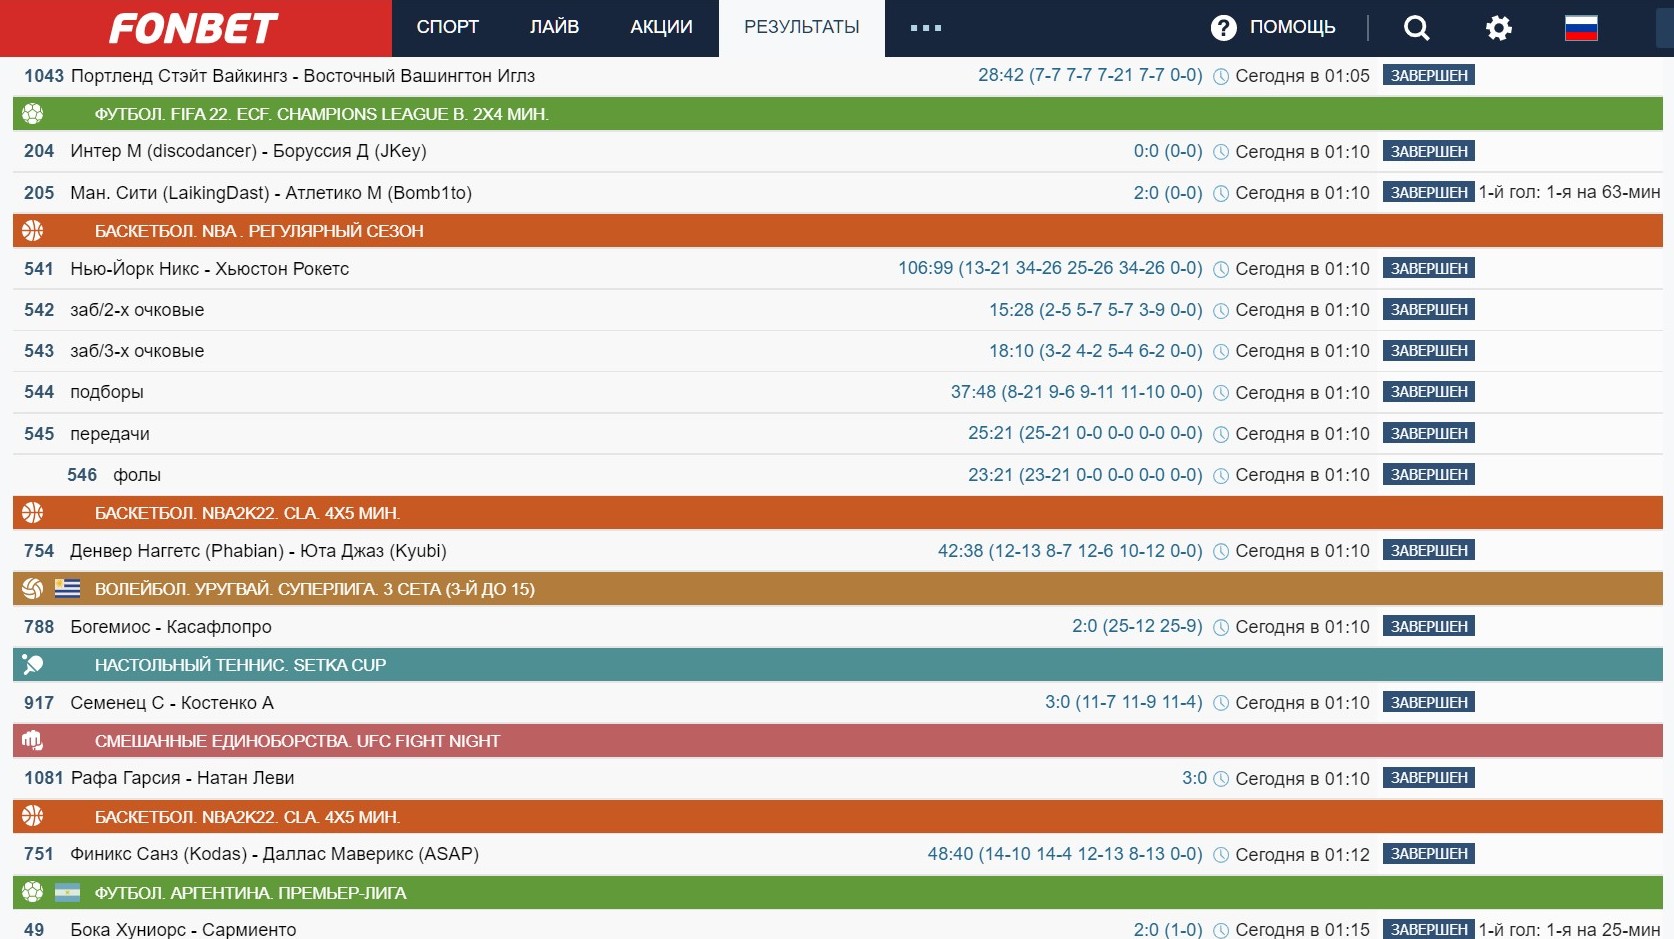Screen dimensions: 1674x939
Task: Click the ЗАВЕРШЕН badge in the Богемиос row
Action: 1429,627
